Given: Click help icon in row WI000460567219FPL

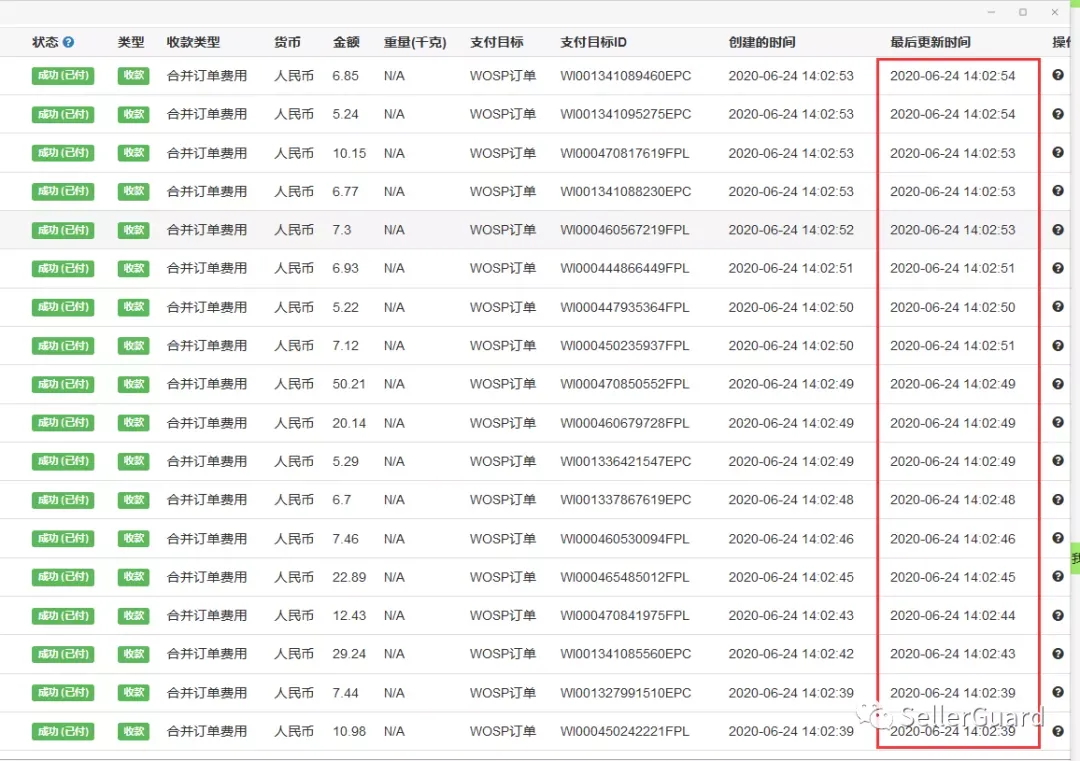Looking at the screenshot, I should (1058, 229).
